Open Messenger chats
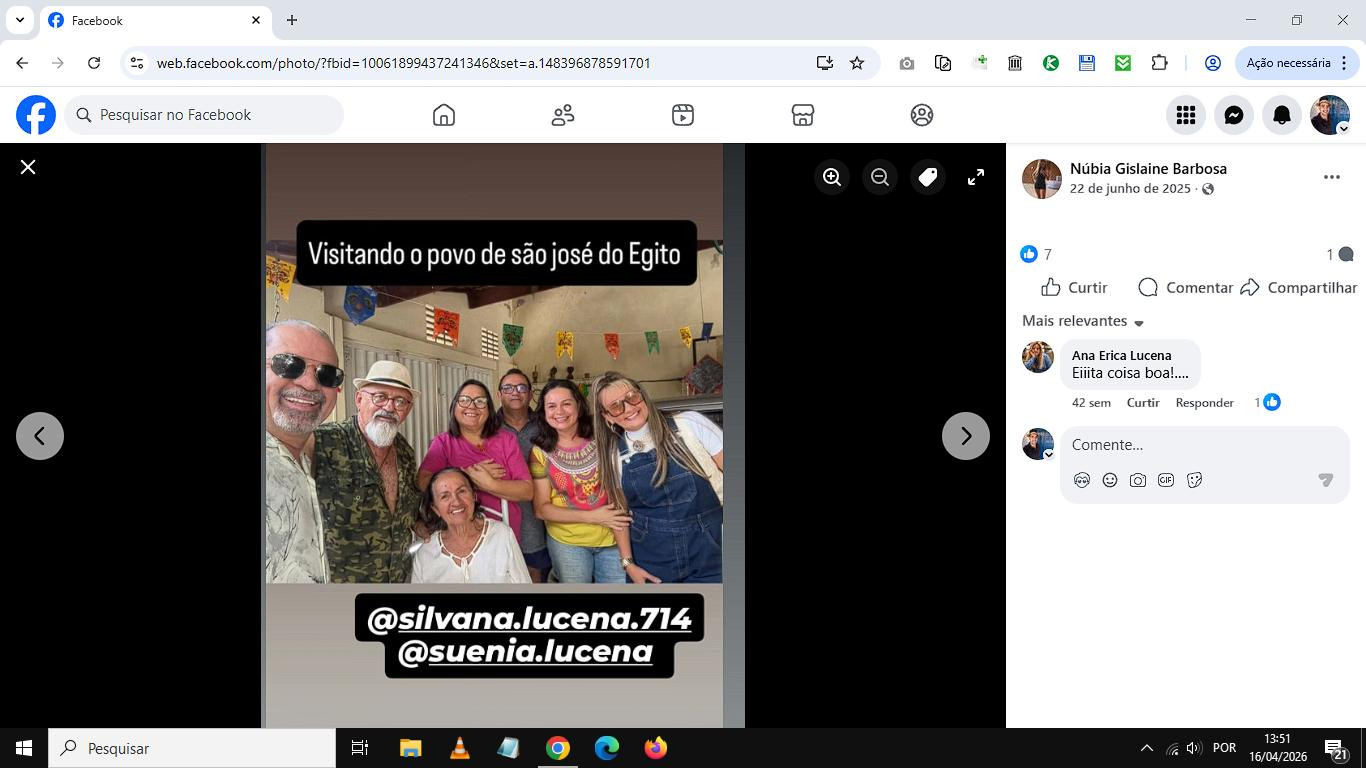The image size is (1366, 768). pyautogui.click(x=1234, y=115)
